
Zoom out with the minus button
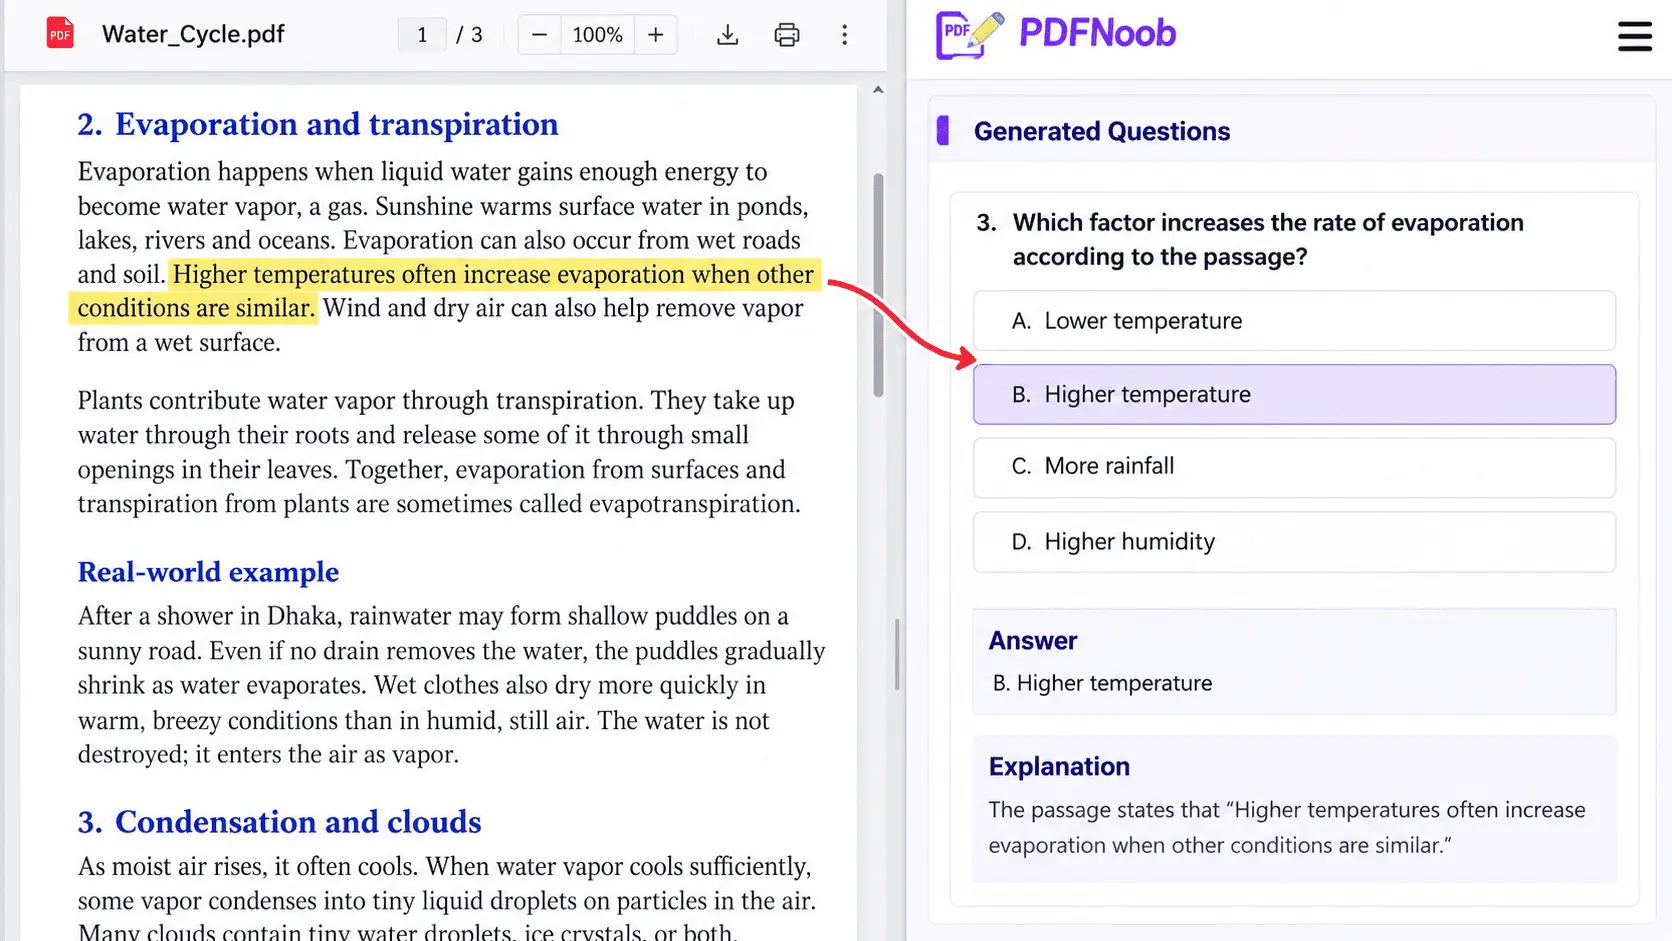pos(539,35)
